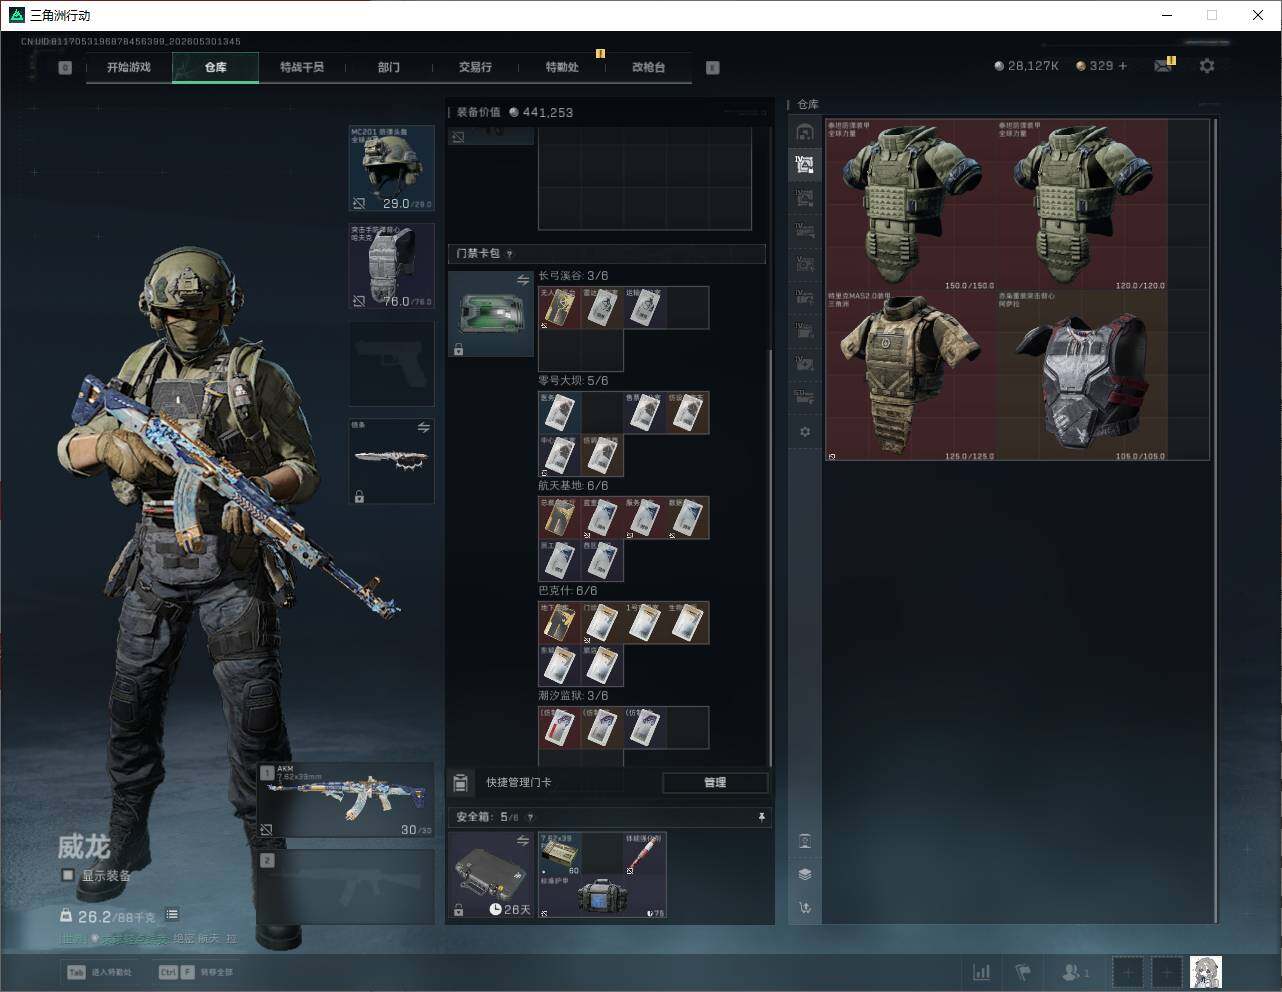Select the 7.62x39 ammo box in safe box

tap(560, 854)
